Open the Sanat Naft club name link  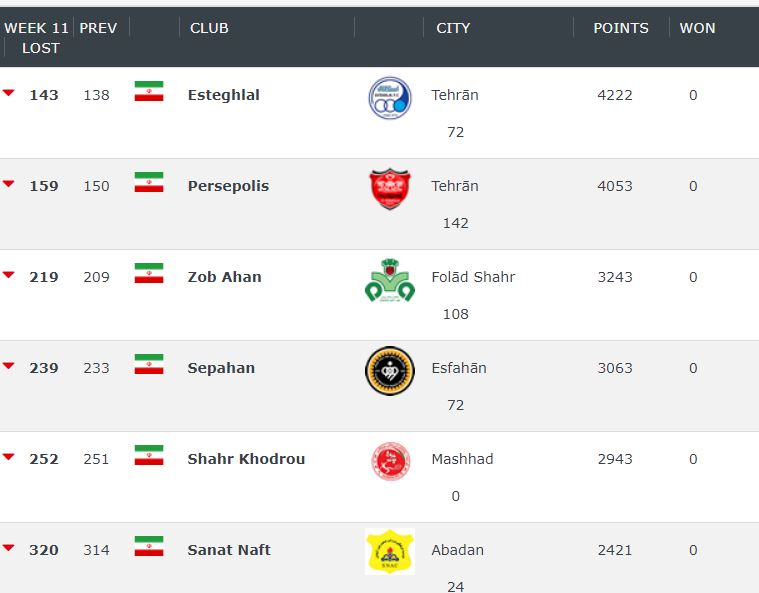[x=229, y=550]
